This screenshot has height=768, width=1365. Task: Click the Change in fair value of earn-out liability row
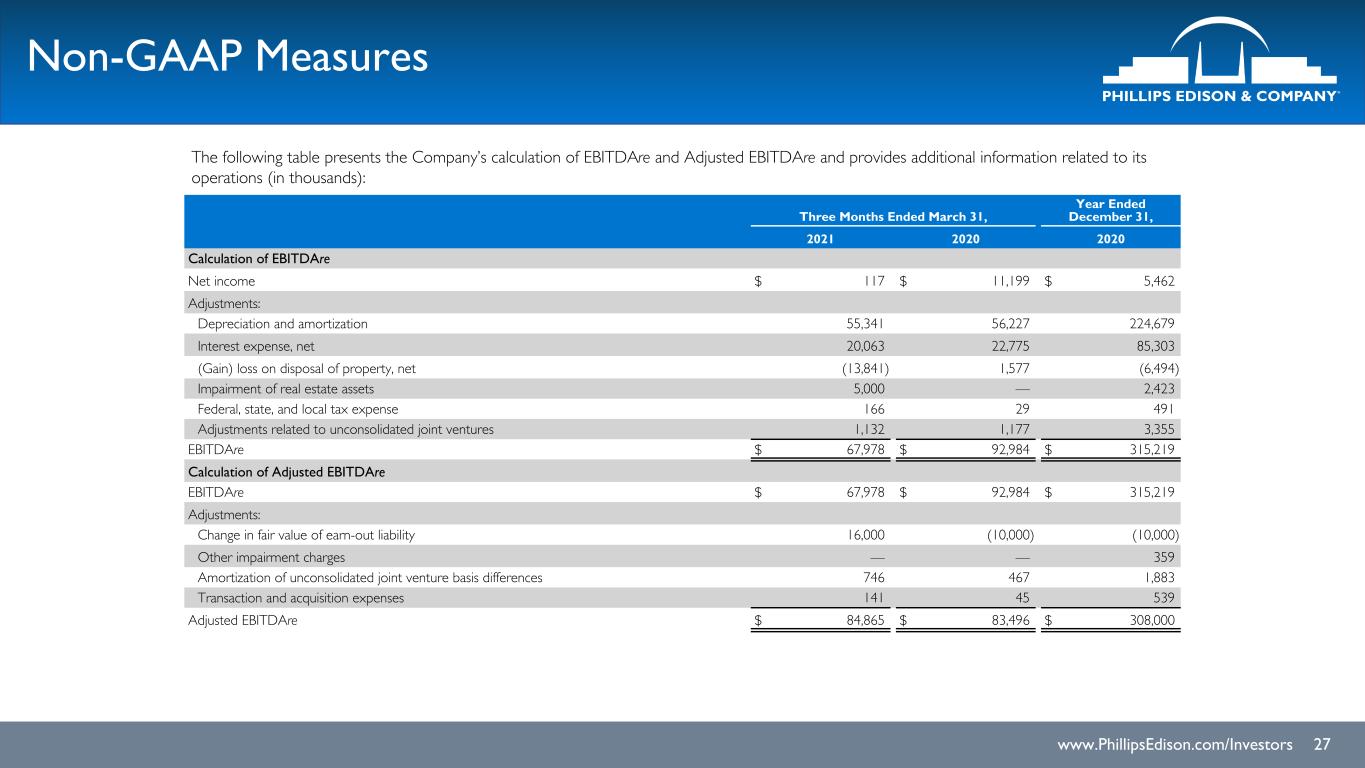tap(684, 535)
